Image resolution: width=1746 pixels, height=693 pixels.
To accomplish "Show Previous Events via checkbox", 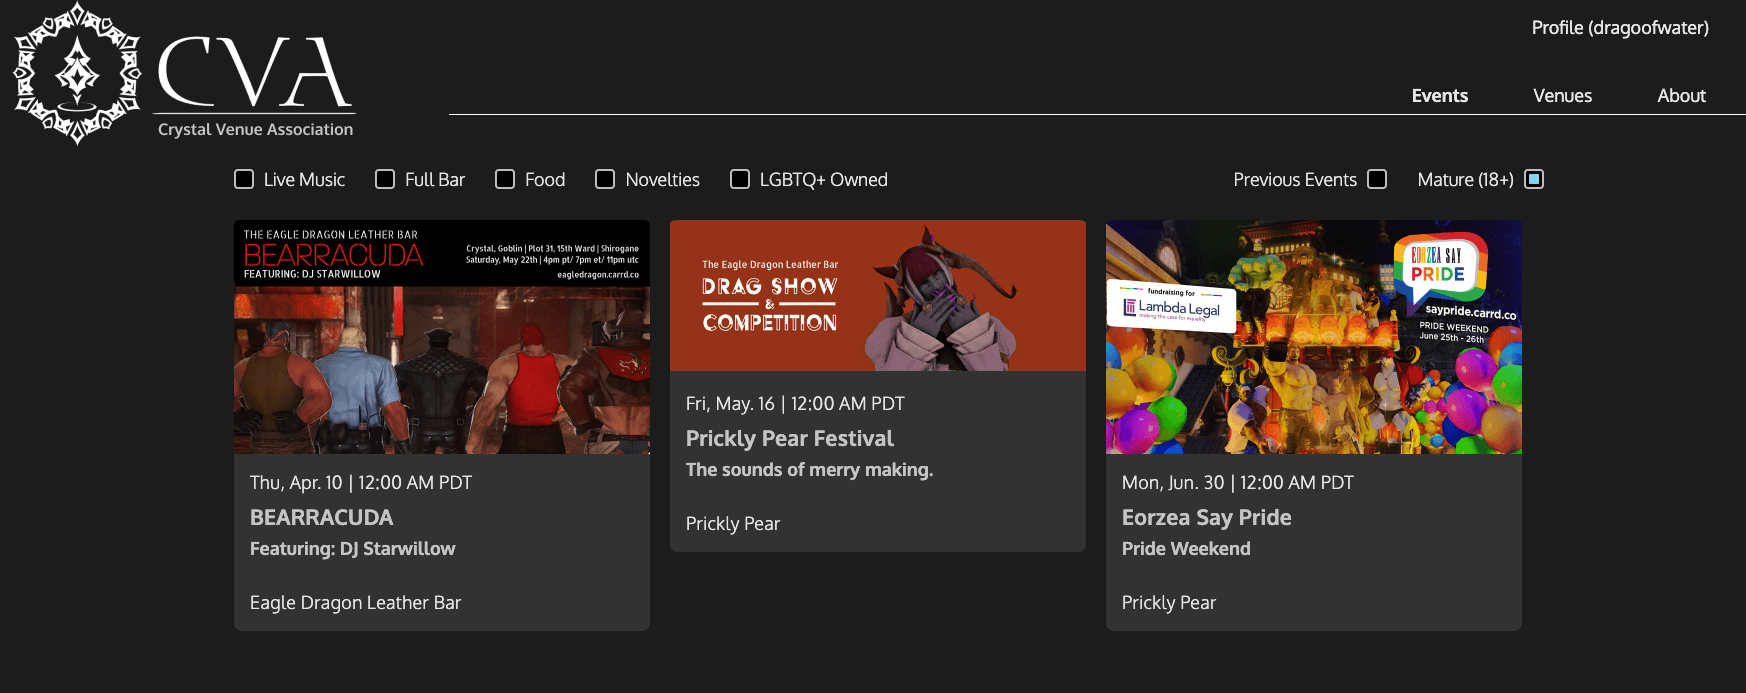I will (1377, 179).
